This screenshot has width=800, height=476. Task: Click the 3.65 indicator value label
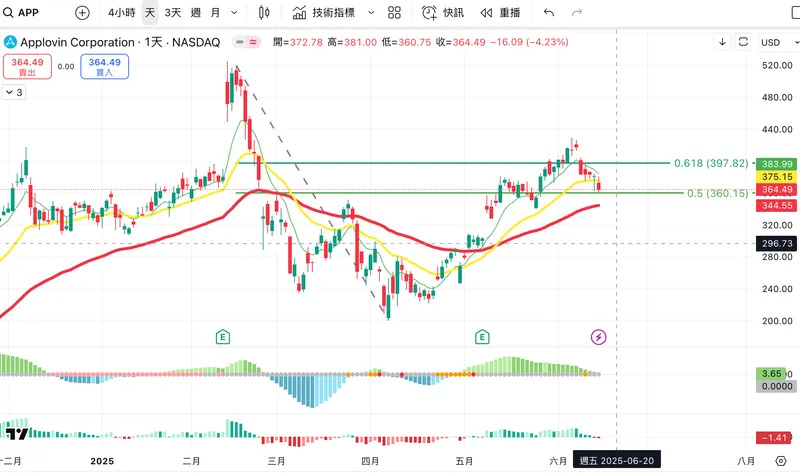click(x=772, y=373)
